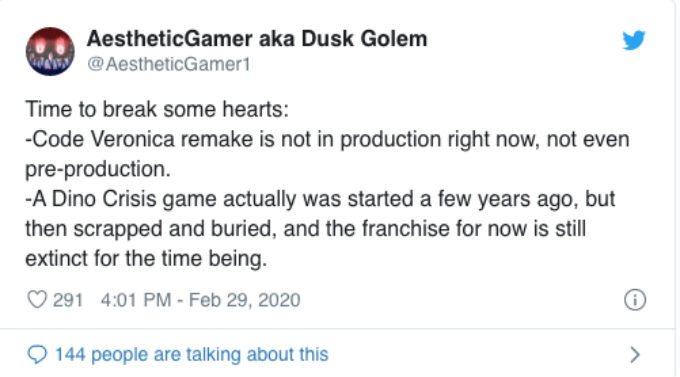Click the 'extinct for the time being' line
Image resolution: width=680 pixels, height=377 pixels.
coord(146,259)
